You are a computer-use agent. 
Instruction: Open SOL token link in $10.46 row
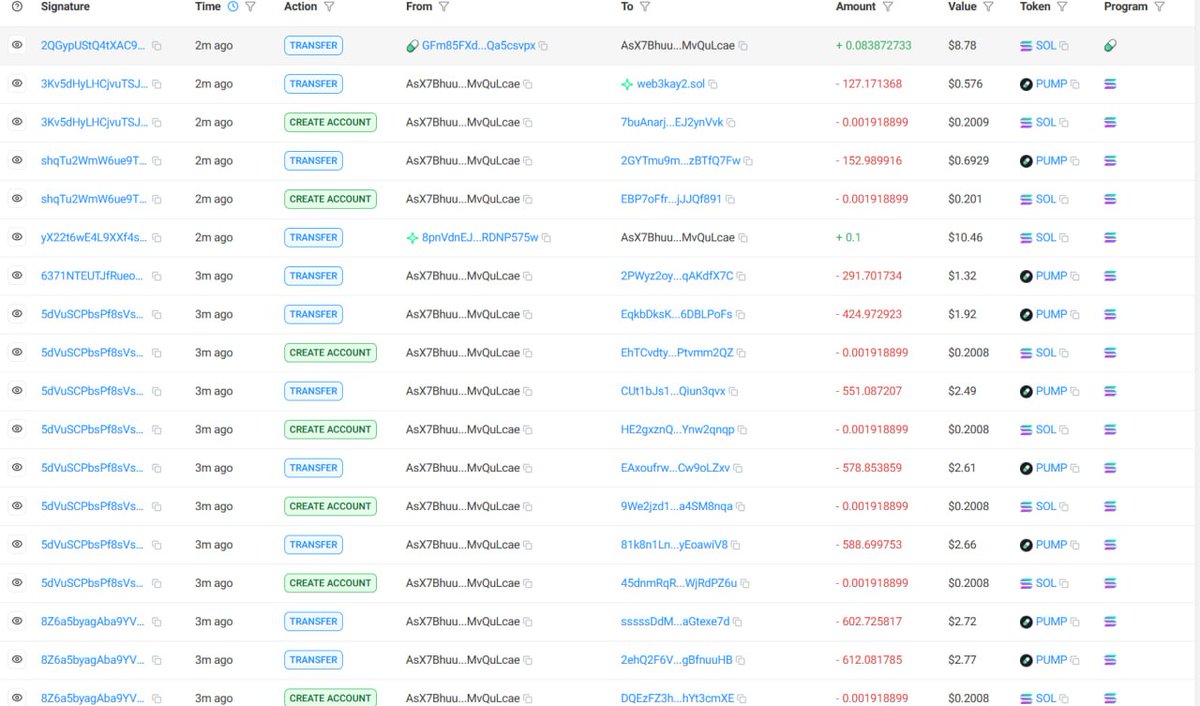[1046, 237]
